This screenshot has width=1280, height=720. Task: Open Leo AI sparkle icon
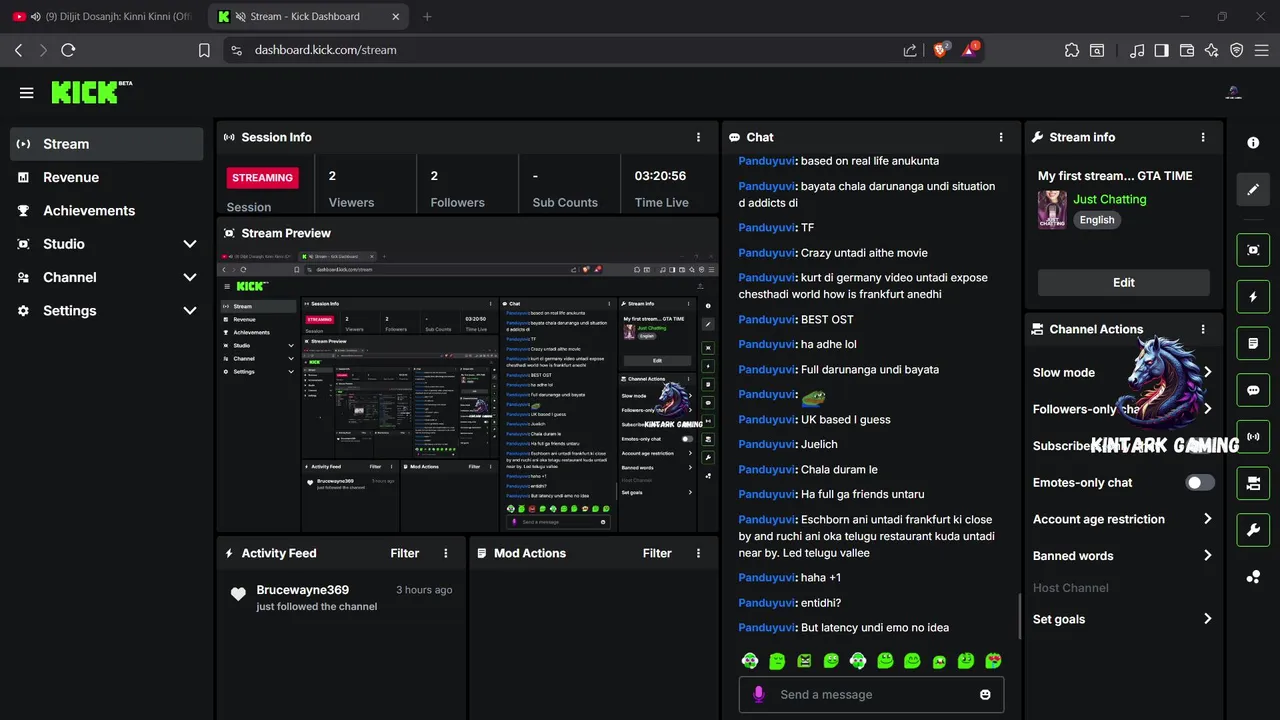pos(1212,50)
